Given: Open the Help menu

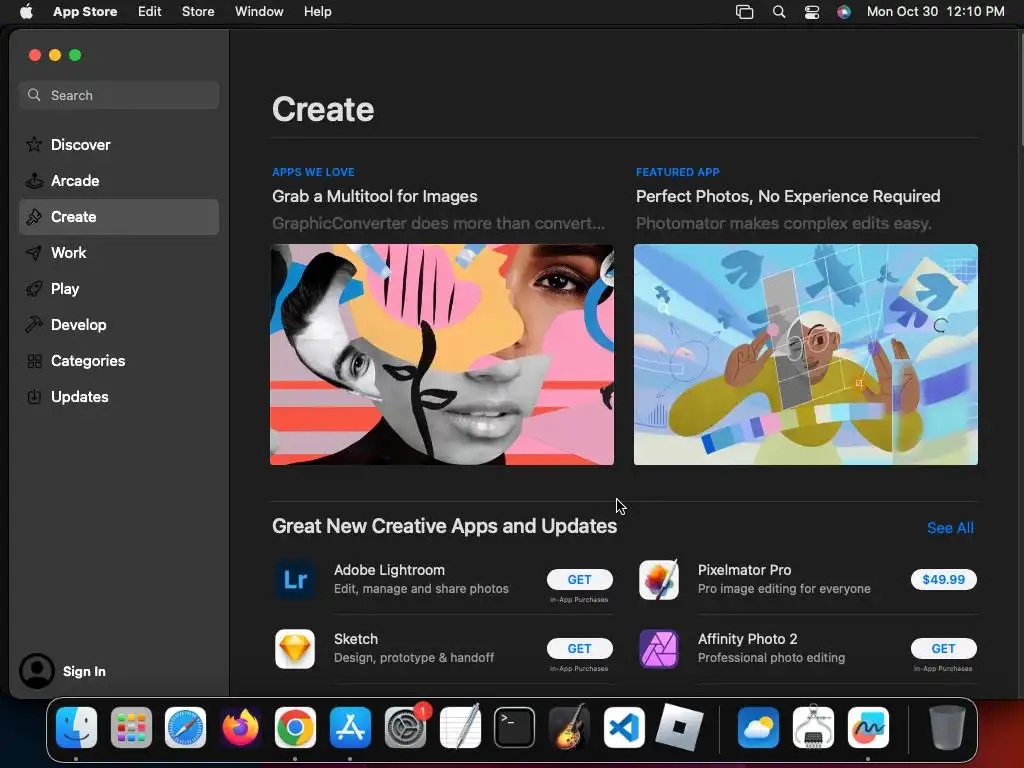Looking at the screenshot, I should coord(317,11).
